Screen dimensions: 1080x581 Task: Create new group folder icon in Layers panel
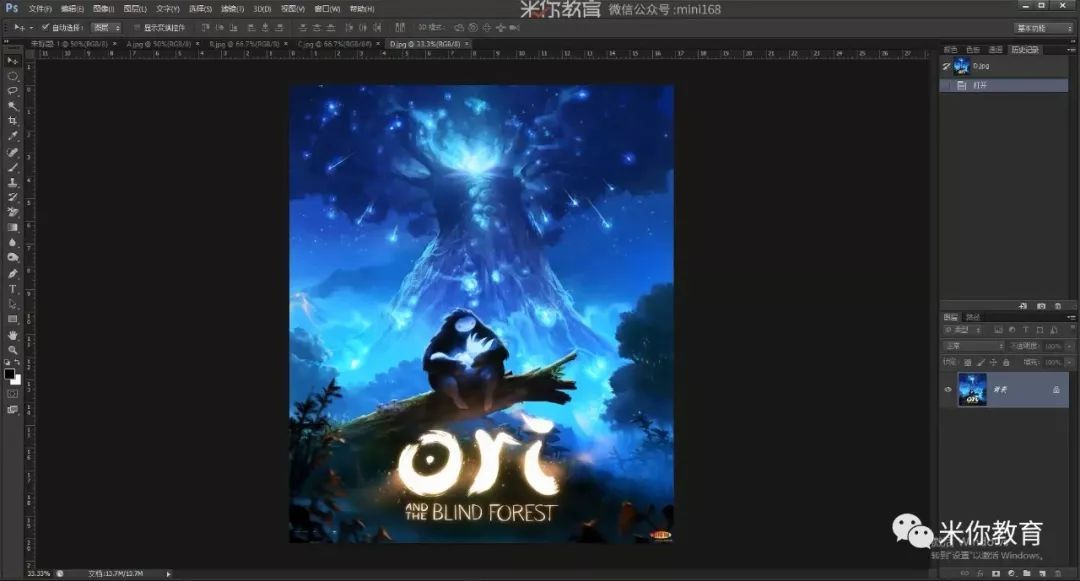click(1026, 573)
